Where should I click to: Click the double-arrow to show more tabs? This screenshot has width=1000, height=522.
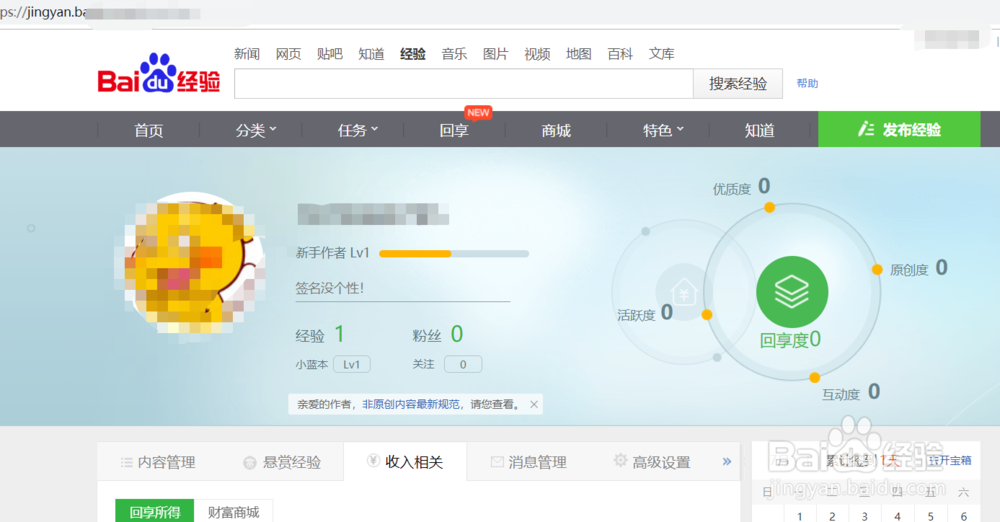[726, 461]
